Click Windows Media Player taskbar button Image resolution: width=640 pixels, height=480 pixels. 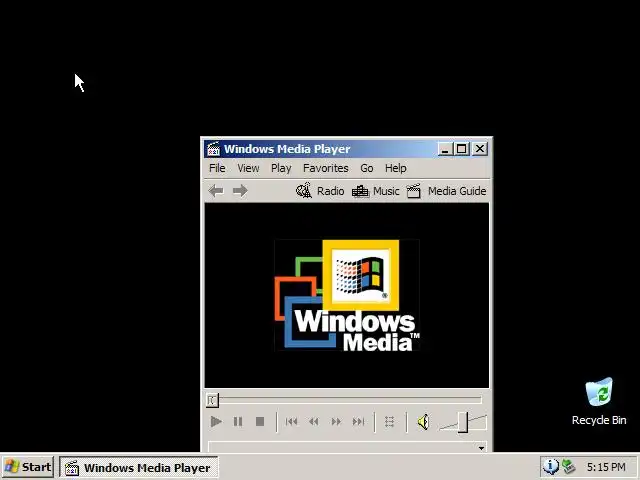coord(139,467)
